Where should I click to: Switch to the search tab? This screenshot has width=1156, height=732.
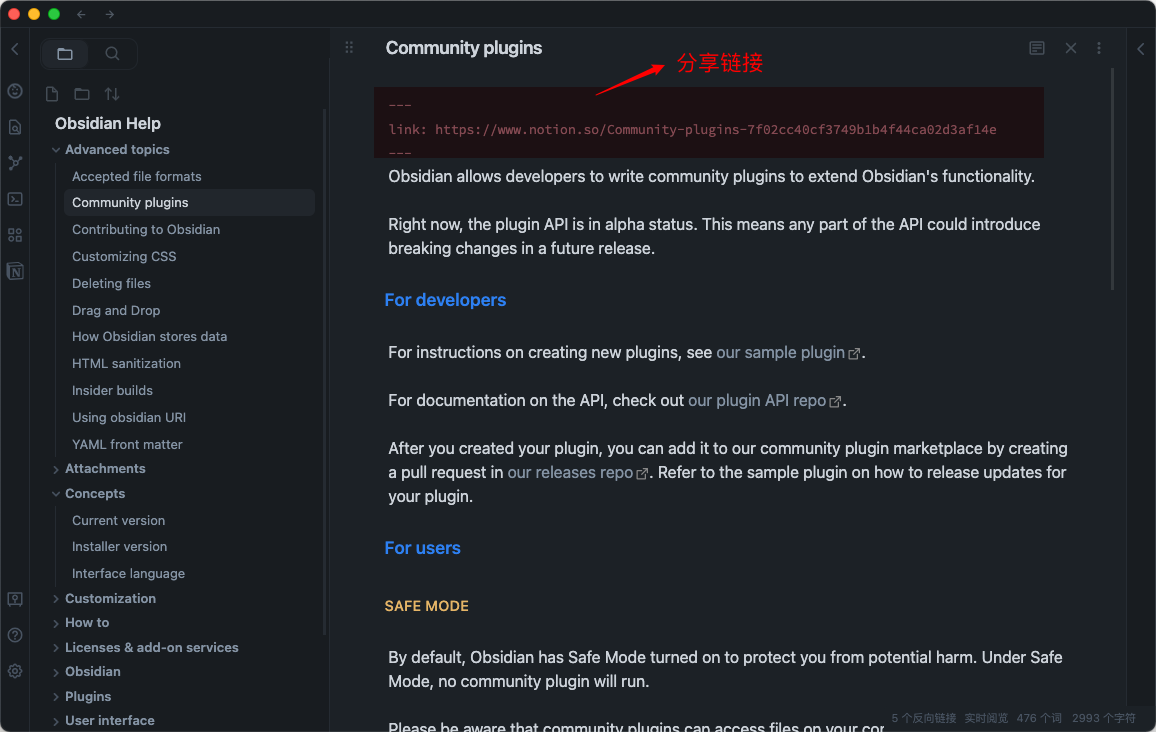(x=112, y=54)
